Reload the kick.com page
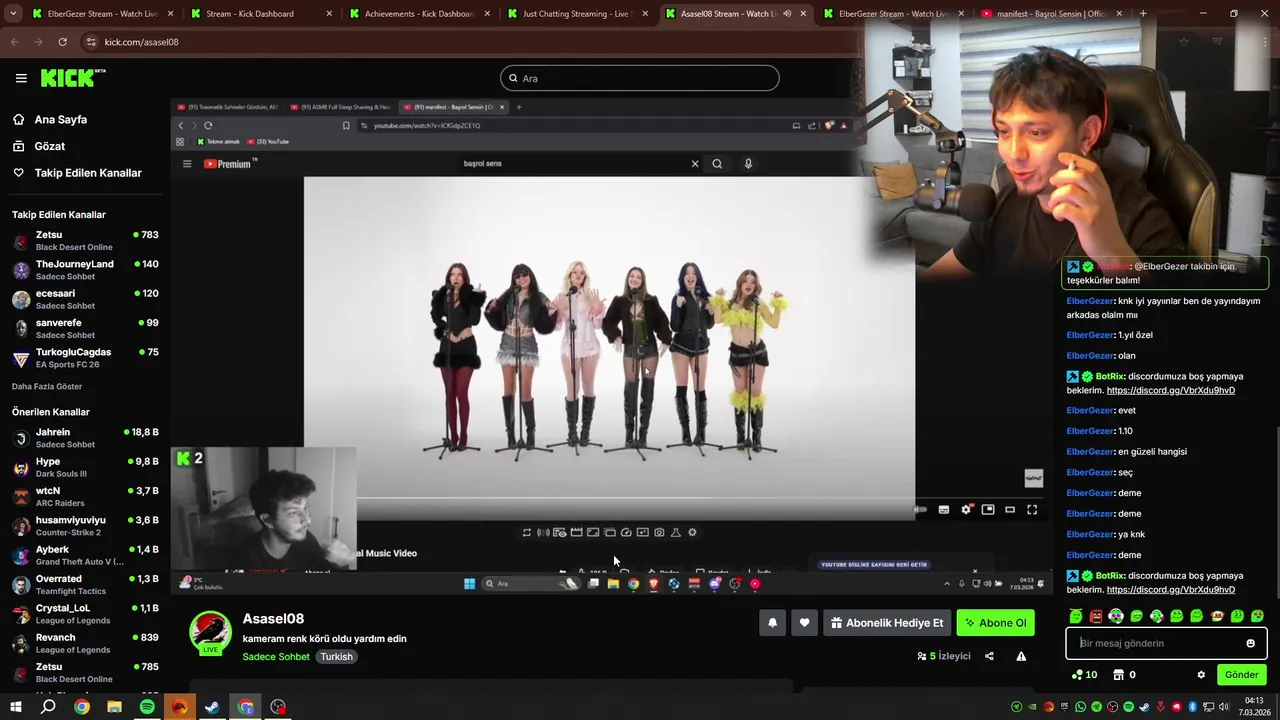This screenshot has width=1280, height=720. click(62, 42)
